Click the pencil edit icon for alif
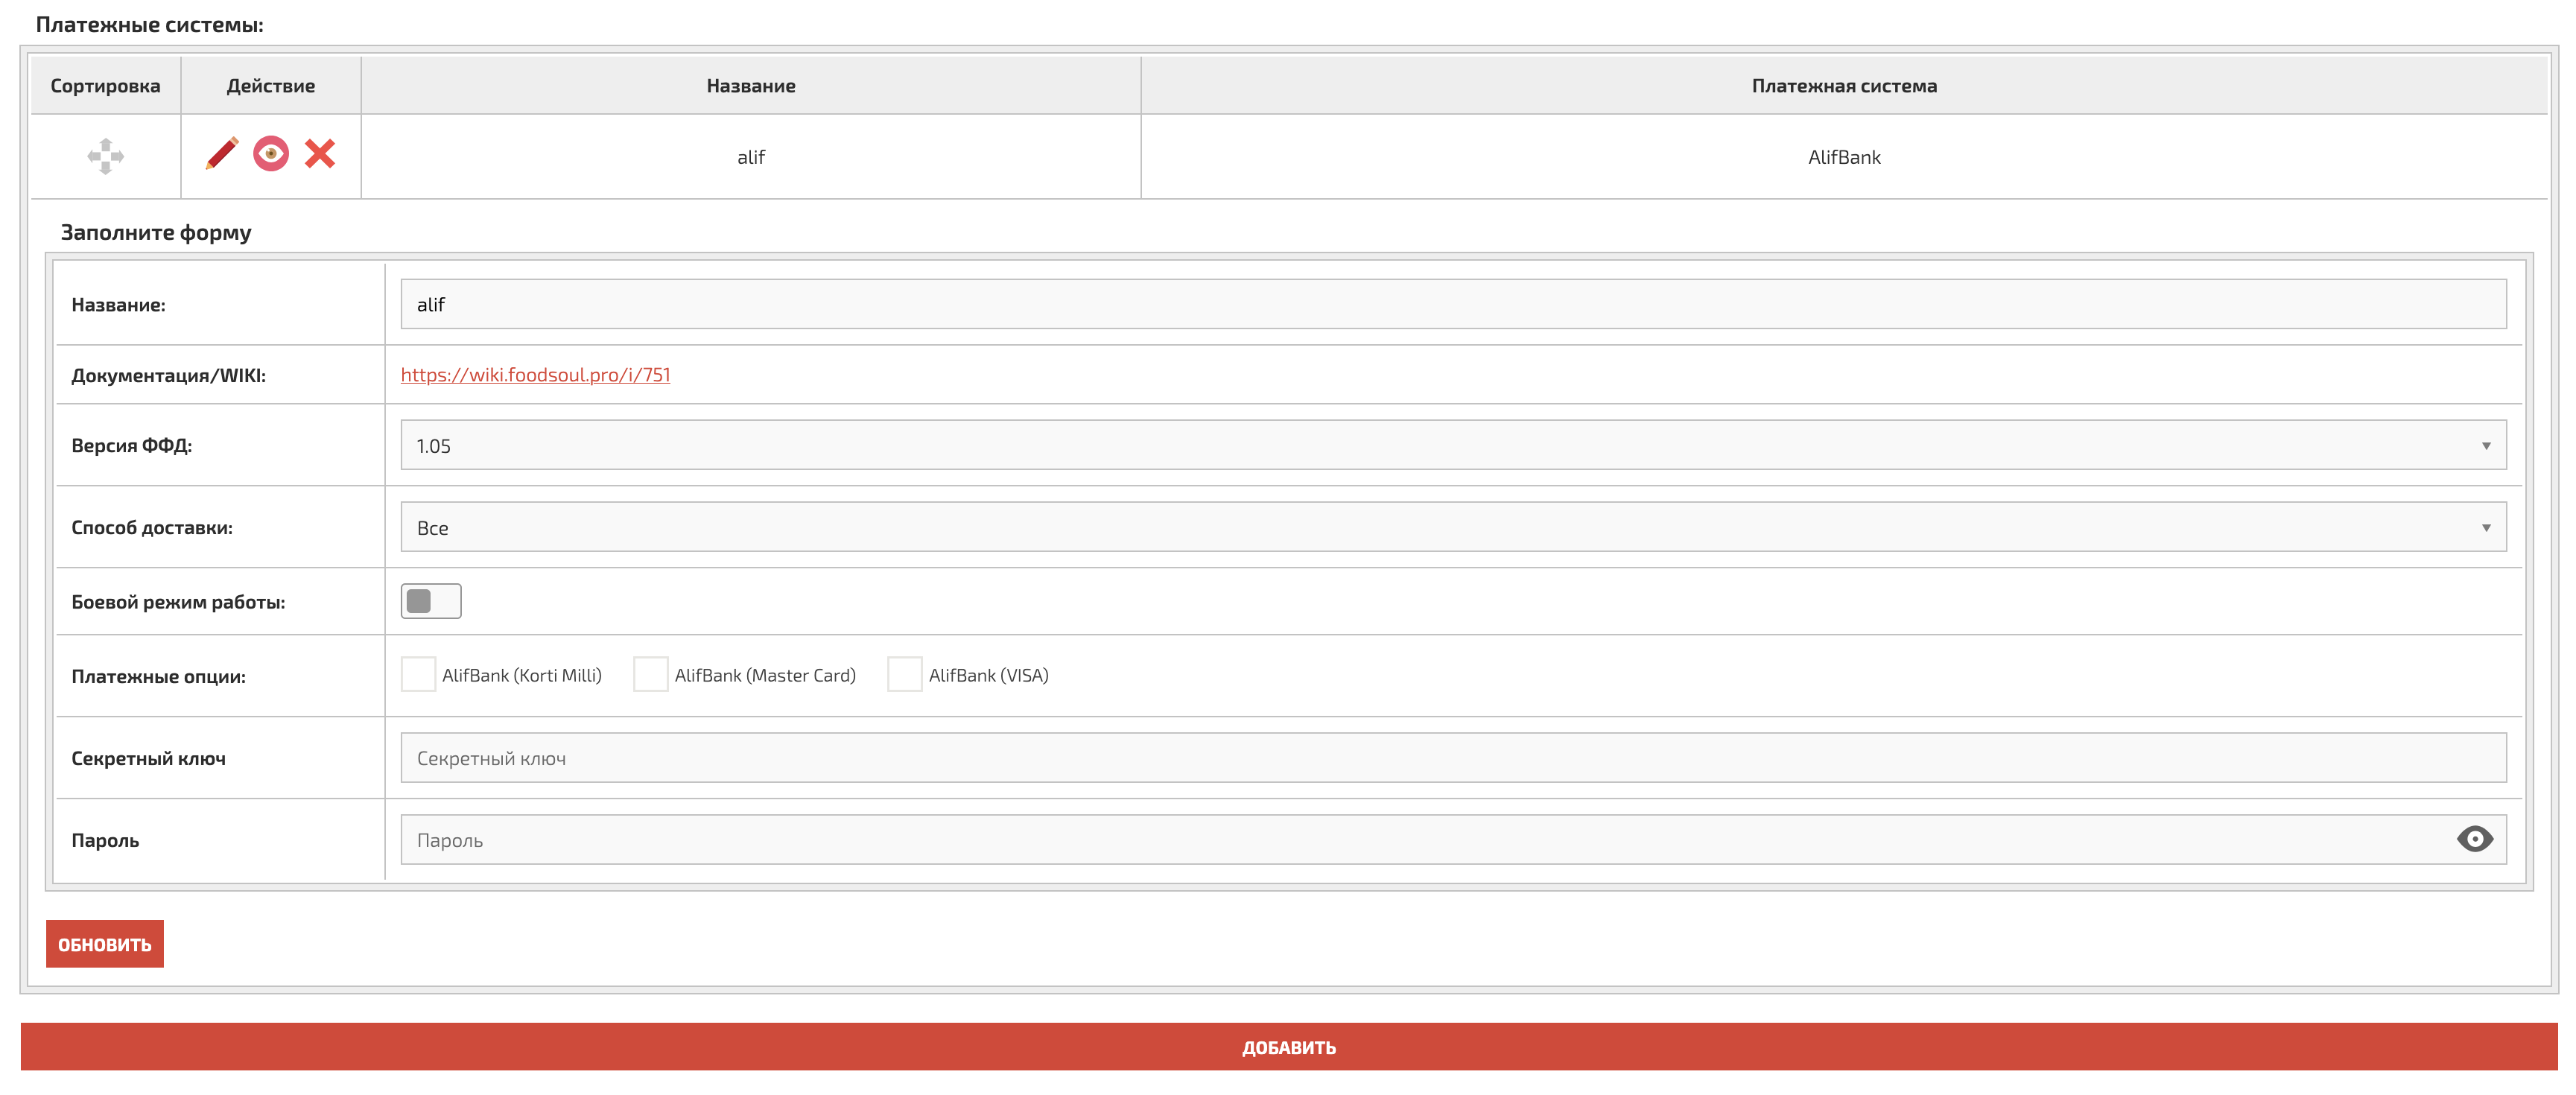Viewport: 2576px width, 1095px height. (222, 154)
